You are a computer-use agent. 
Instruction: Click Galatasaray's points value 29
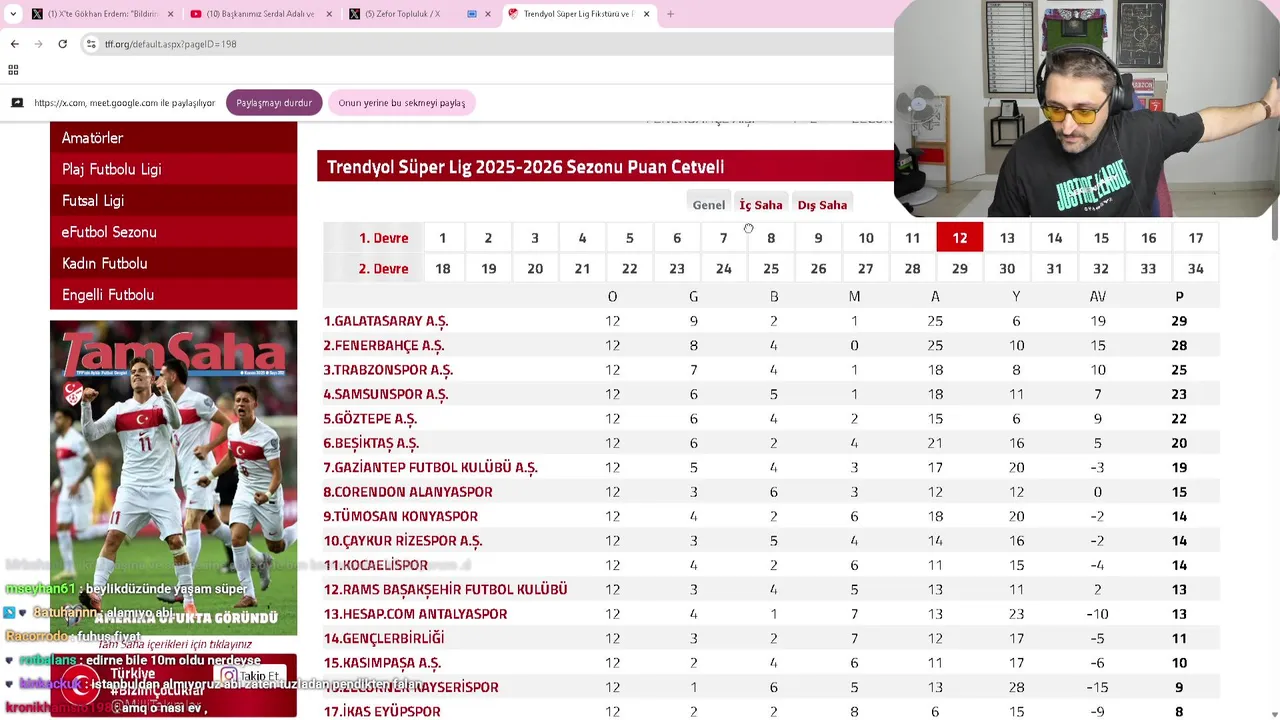click(1179, 321)
